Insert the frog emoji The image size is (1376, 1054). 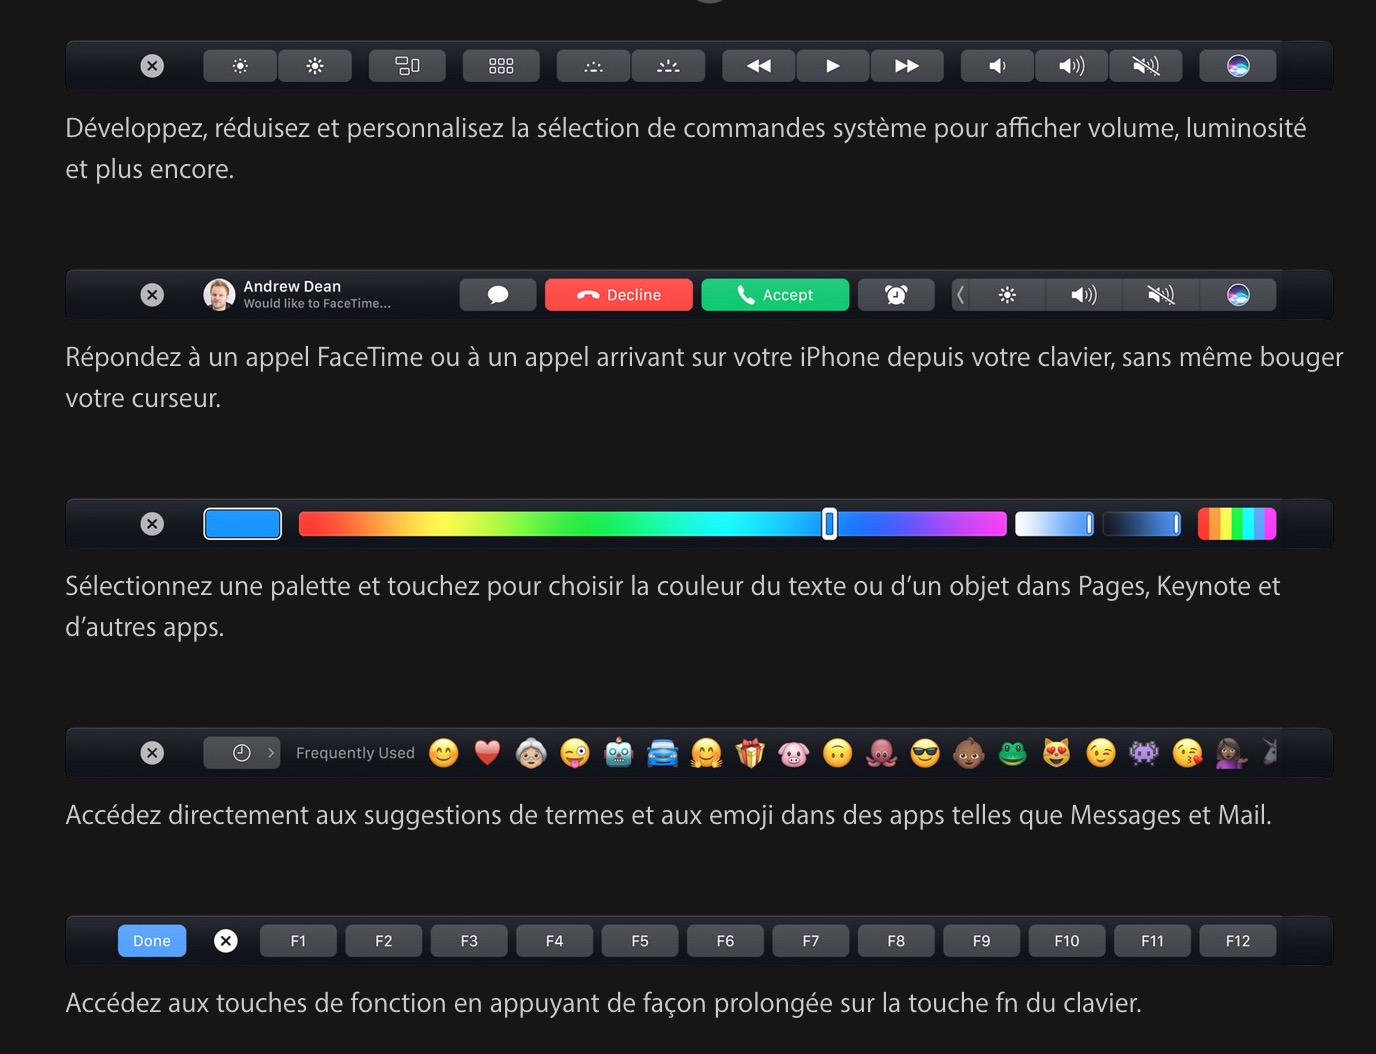pos(1013,753)
